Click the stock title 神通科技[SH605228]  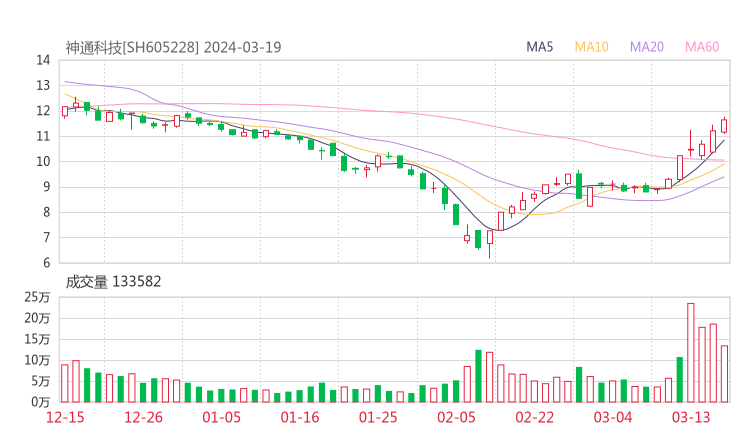[x=132, y=47]
